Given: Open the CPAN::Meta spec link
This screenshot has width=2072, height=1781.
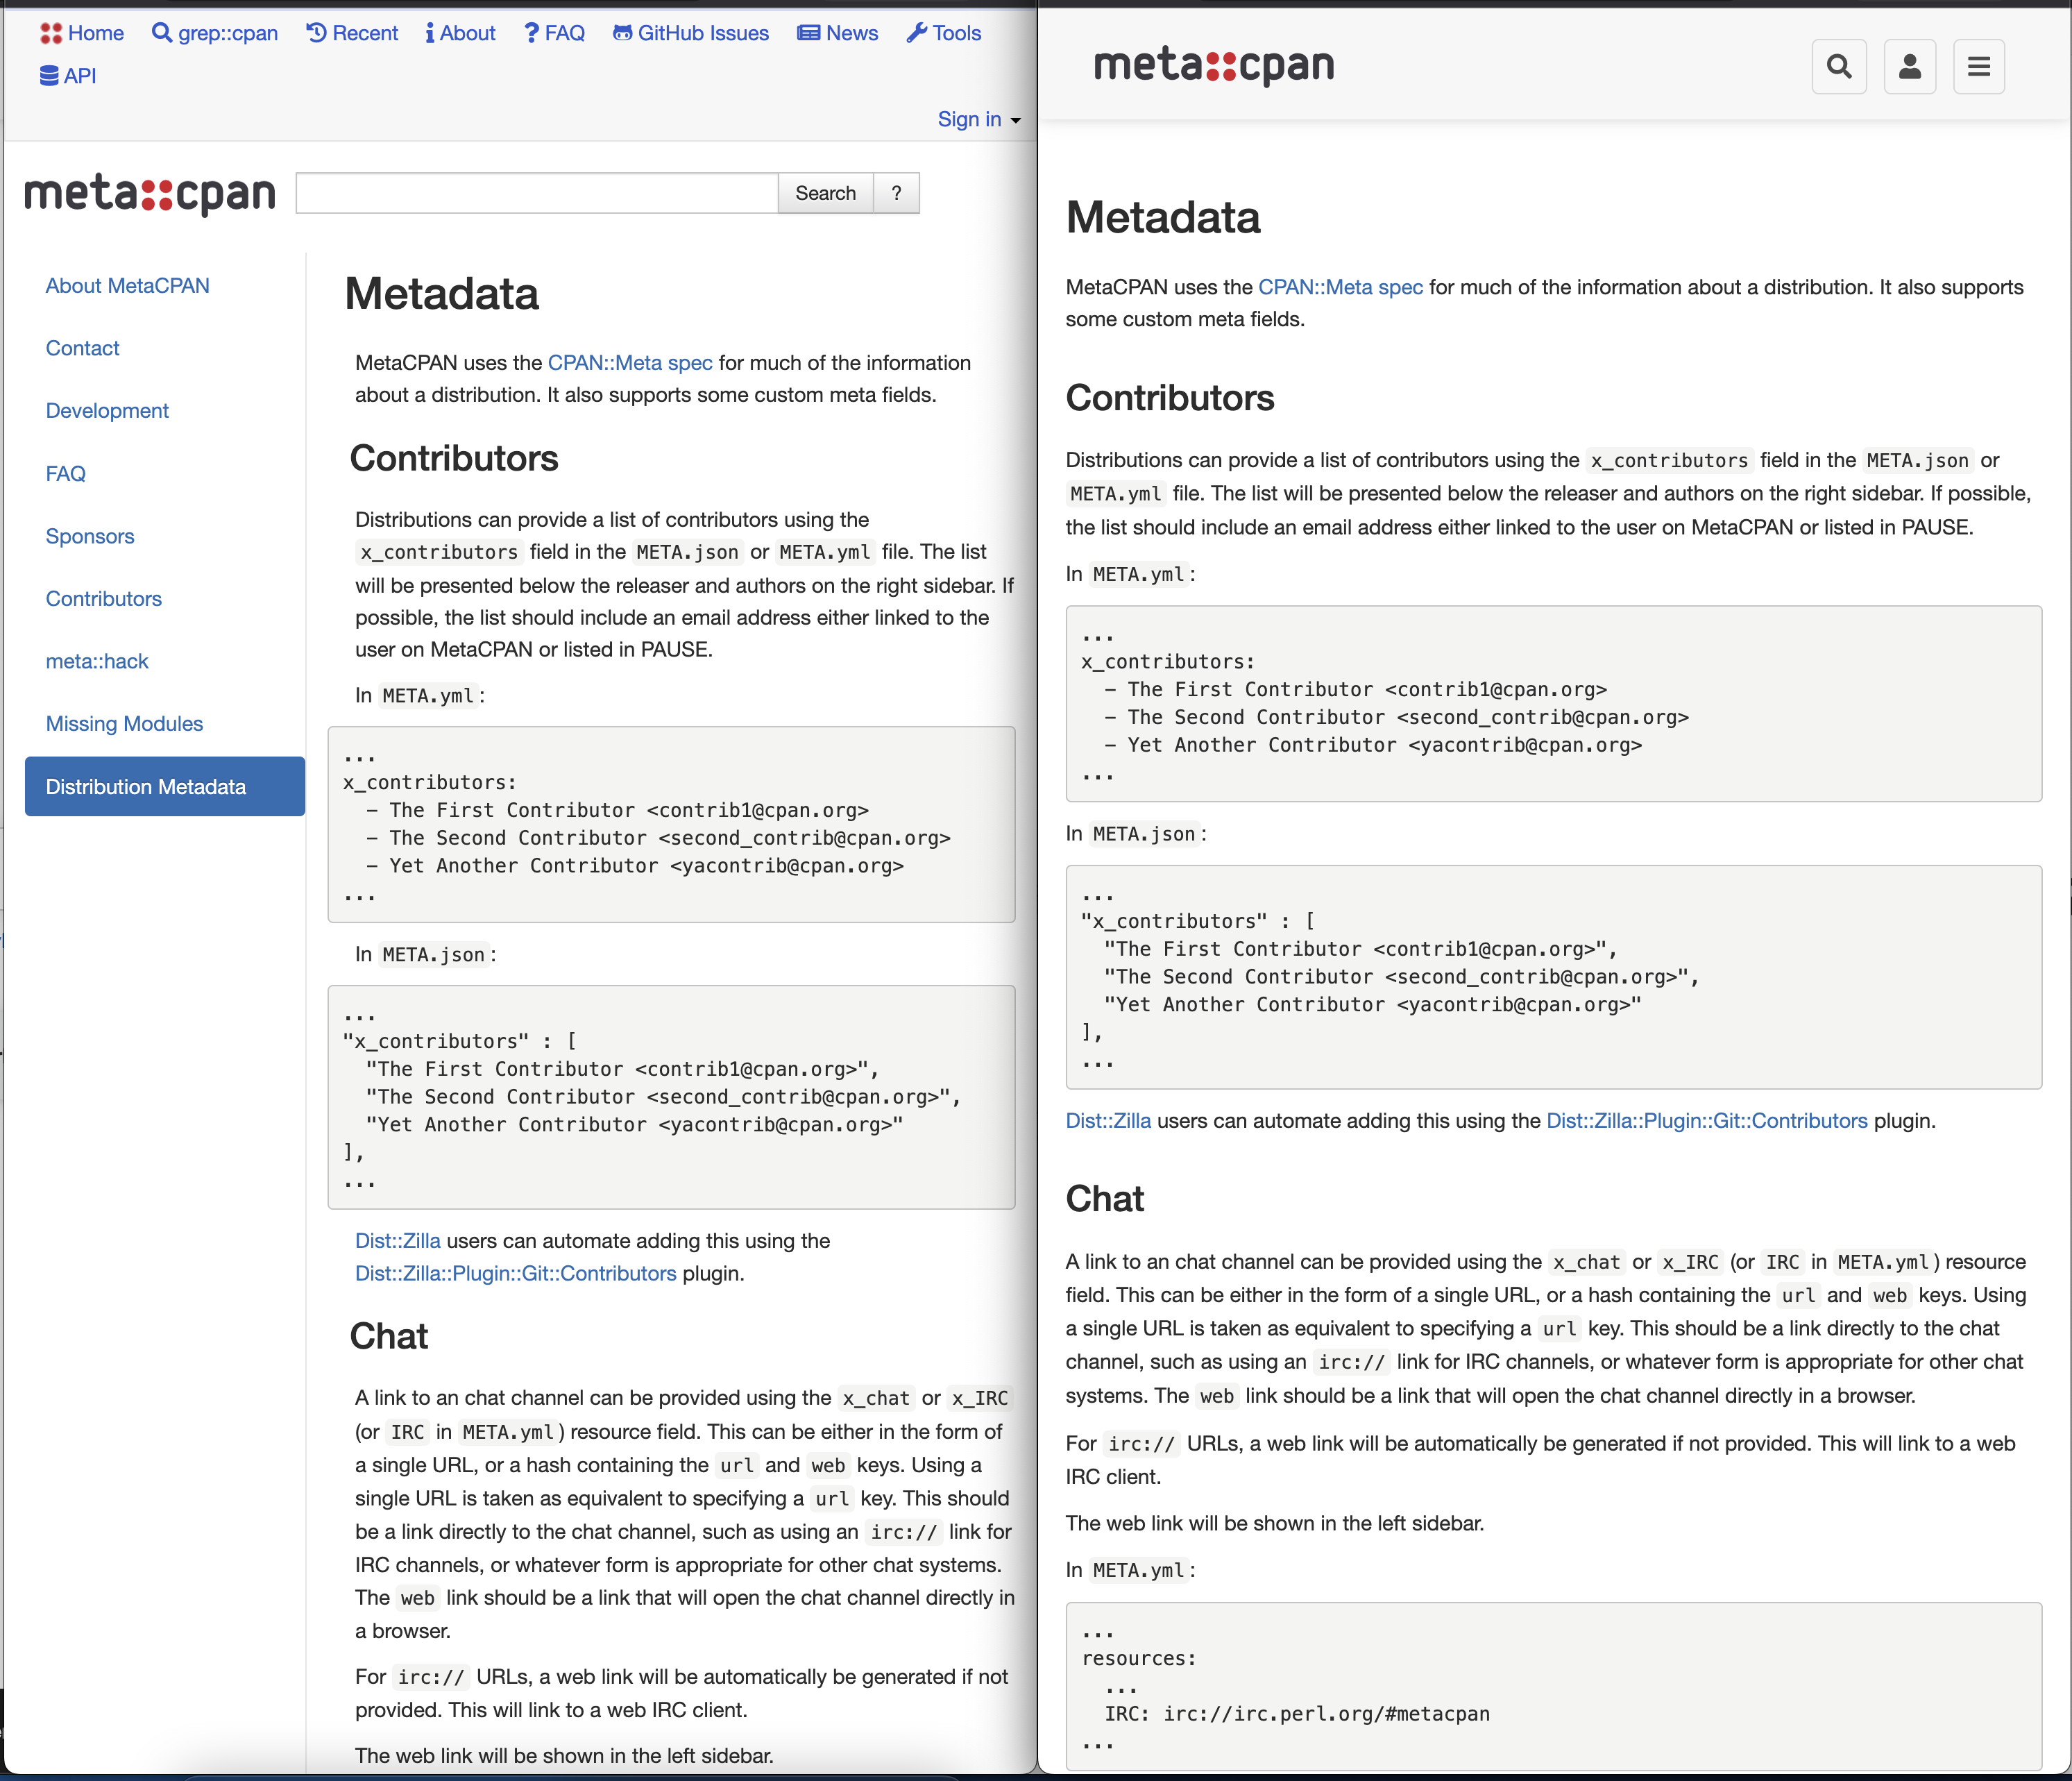Looking at the screenshot, I should [629, 363].
